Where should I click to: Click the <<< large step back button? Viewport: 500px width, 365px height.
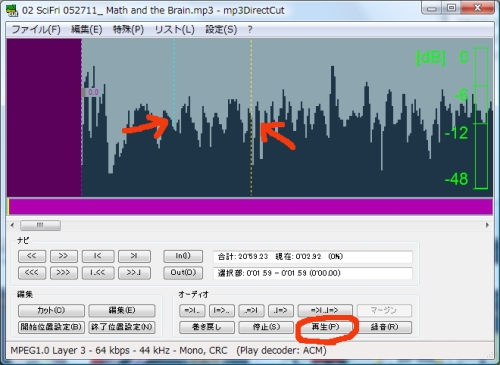pos(32,273)
